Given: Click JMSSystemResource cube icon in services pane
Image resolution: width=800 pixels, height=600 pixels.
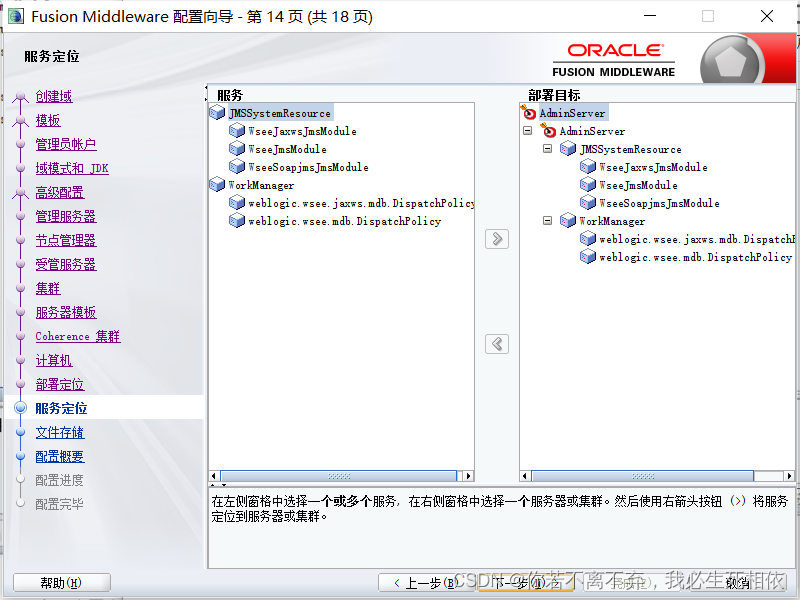Looking at the screenshot, I should point(217,113).
